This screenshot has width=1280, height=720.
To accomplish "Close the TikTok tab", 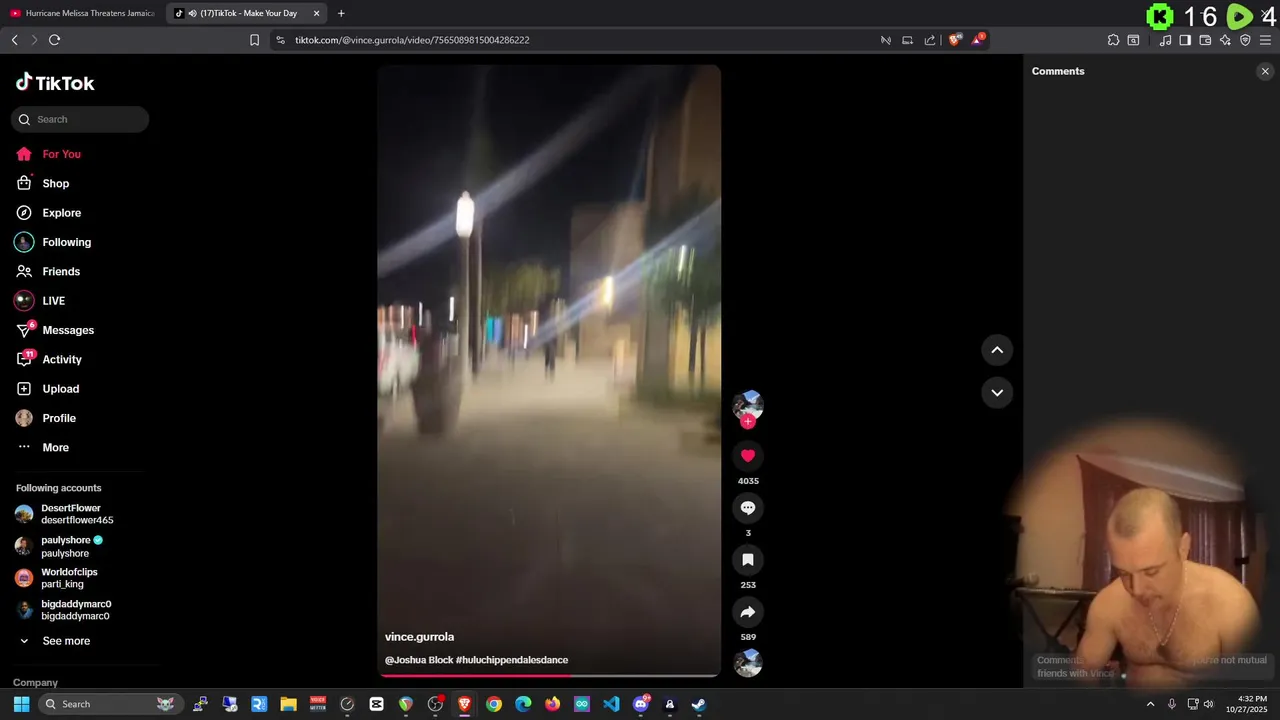I will tap(317, 13).
